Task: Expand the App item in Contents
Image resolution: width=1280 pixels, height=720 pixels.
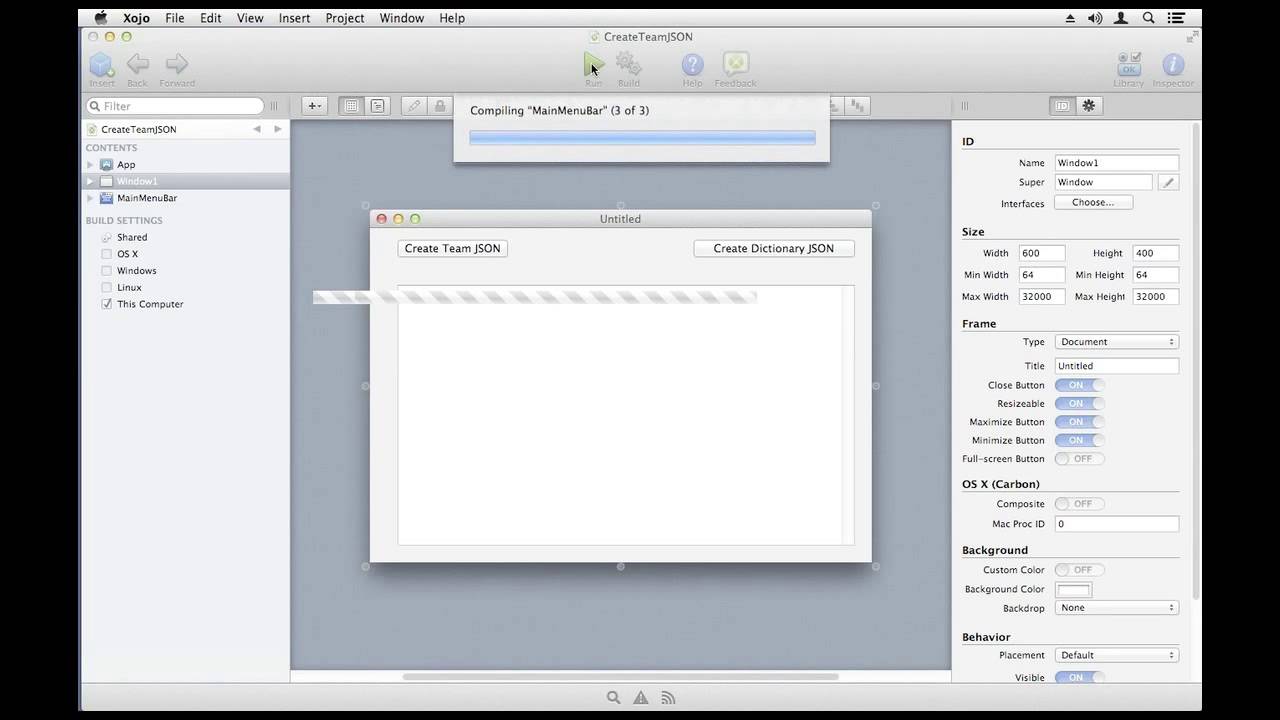Action: [90, 165]
